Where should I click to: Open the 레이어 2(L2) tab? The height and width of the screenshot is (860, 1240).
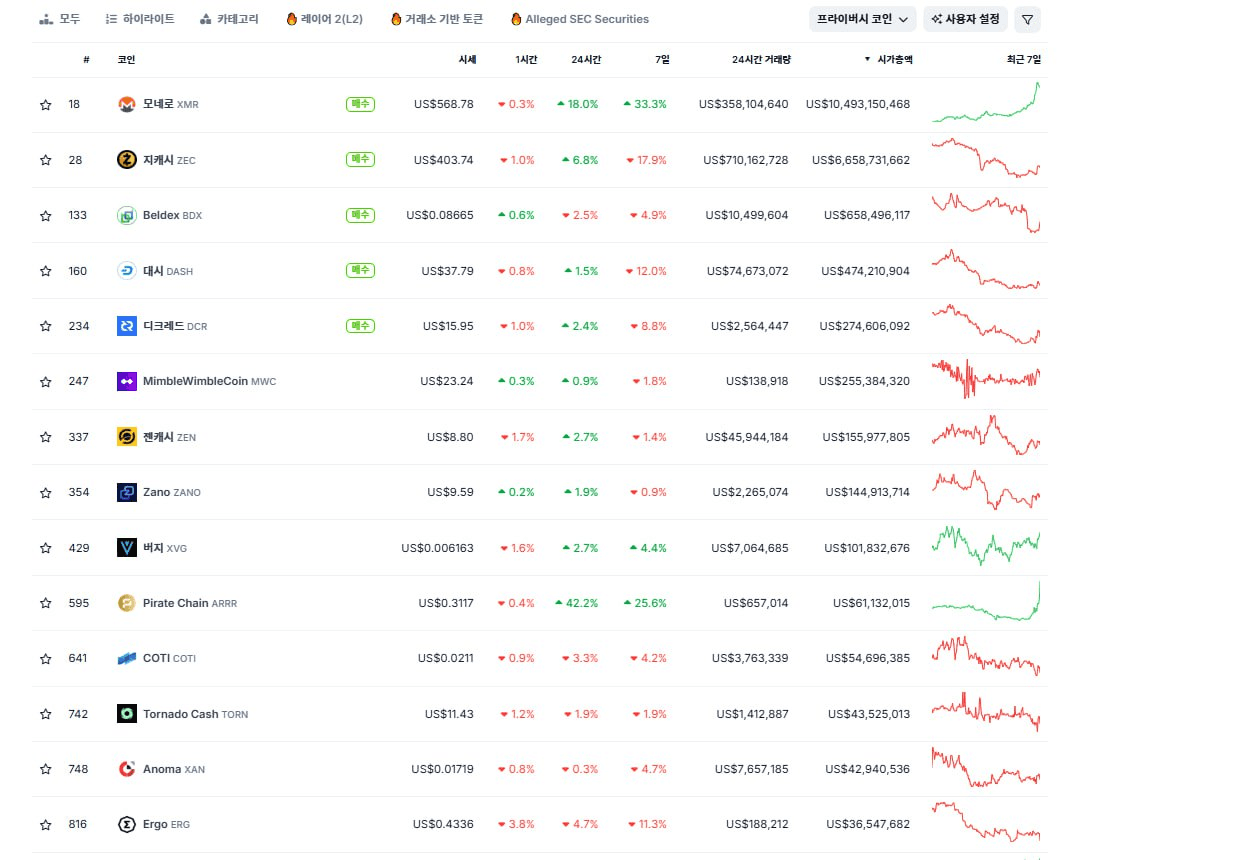[x=324, y=19]
